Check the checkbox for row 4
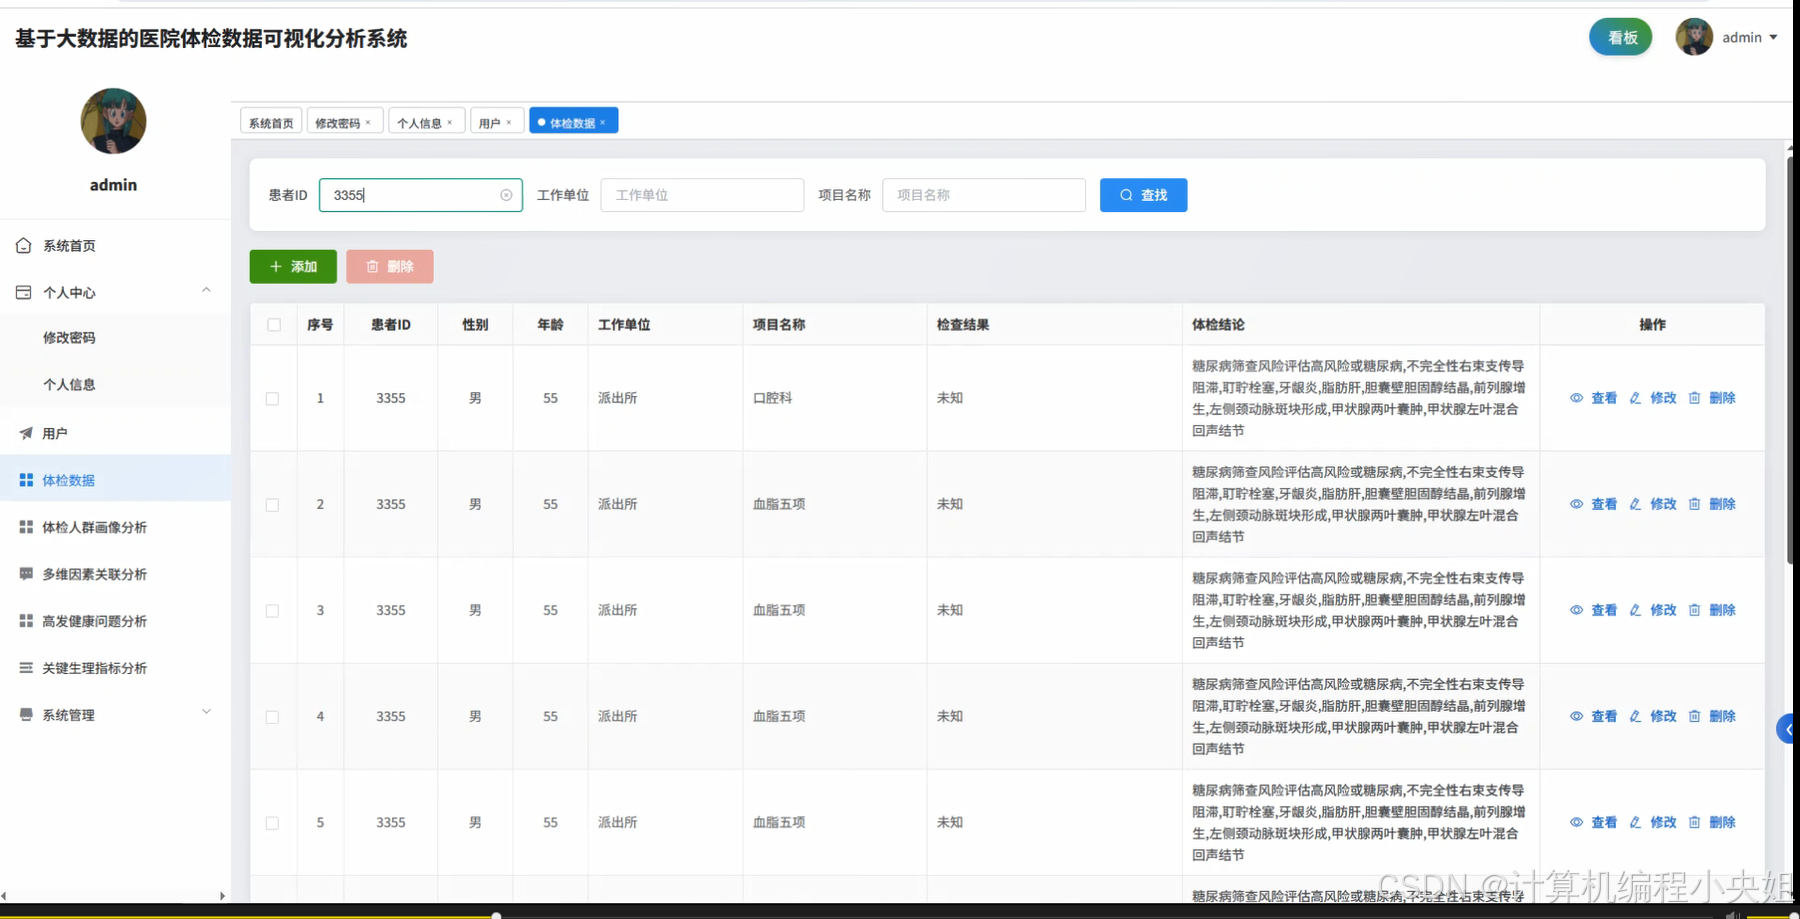The width and height of the screenshot is (1800, 919). 272,717
